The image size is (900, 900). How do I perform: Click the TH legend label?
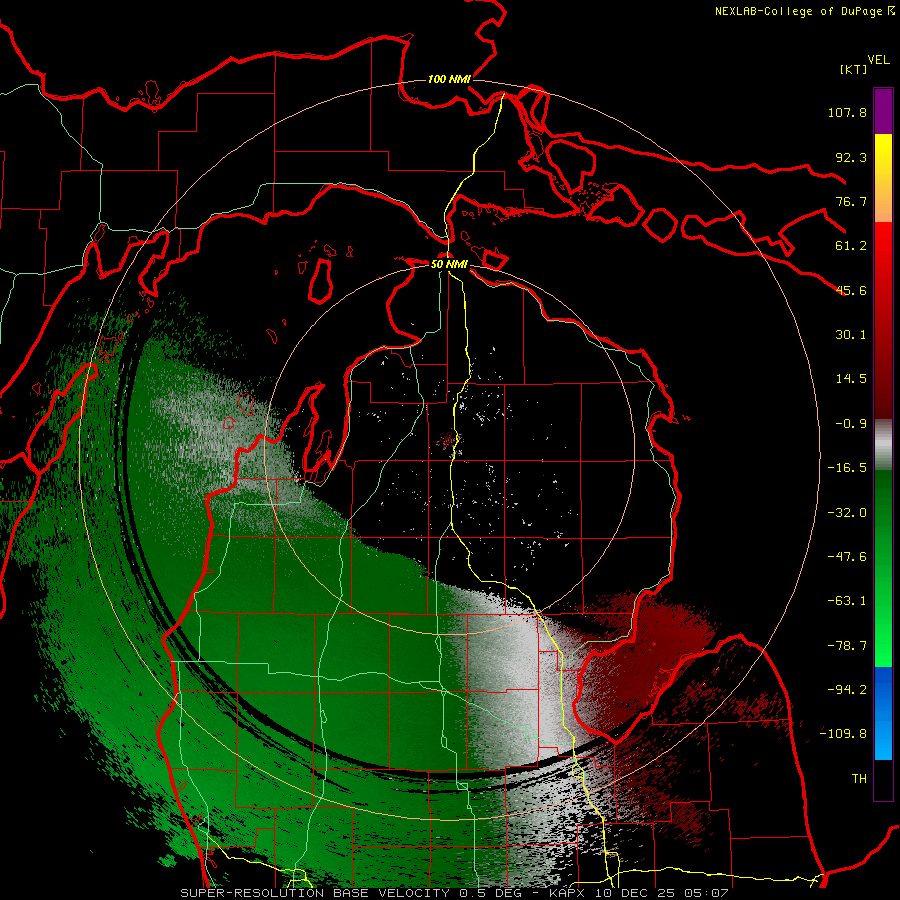click(859, 779)
